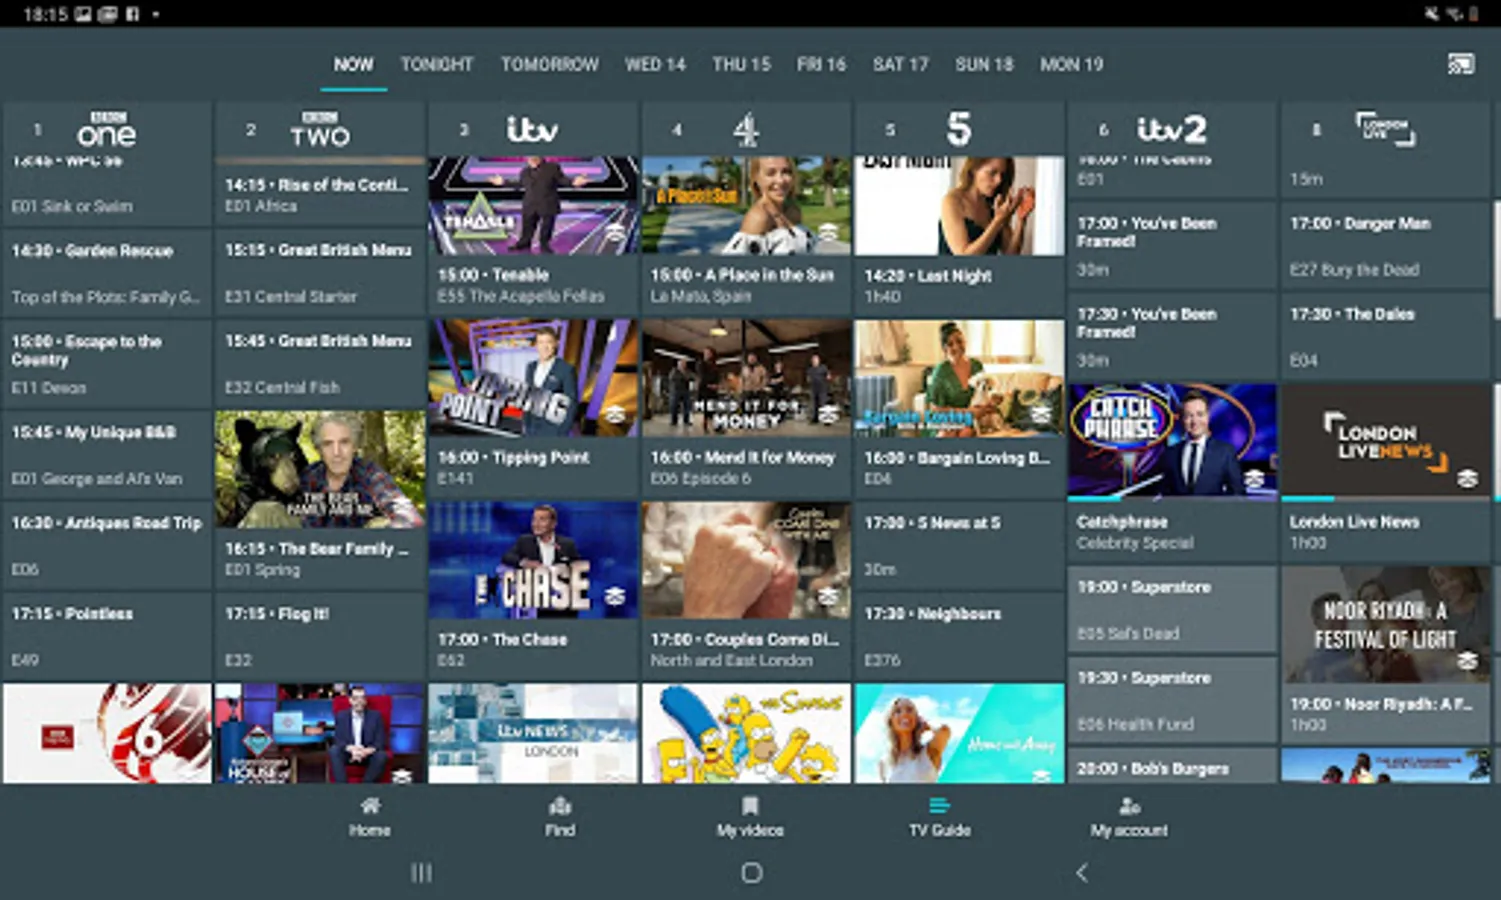1501x900 pixels.
Task: Open 19:30 Superstore Health Fund listing
Action: pos(1172,701)
